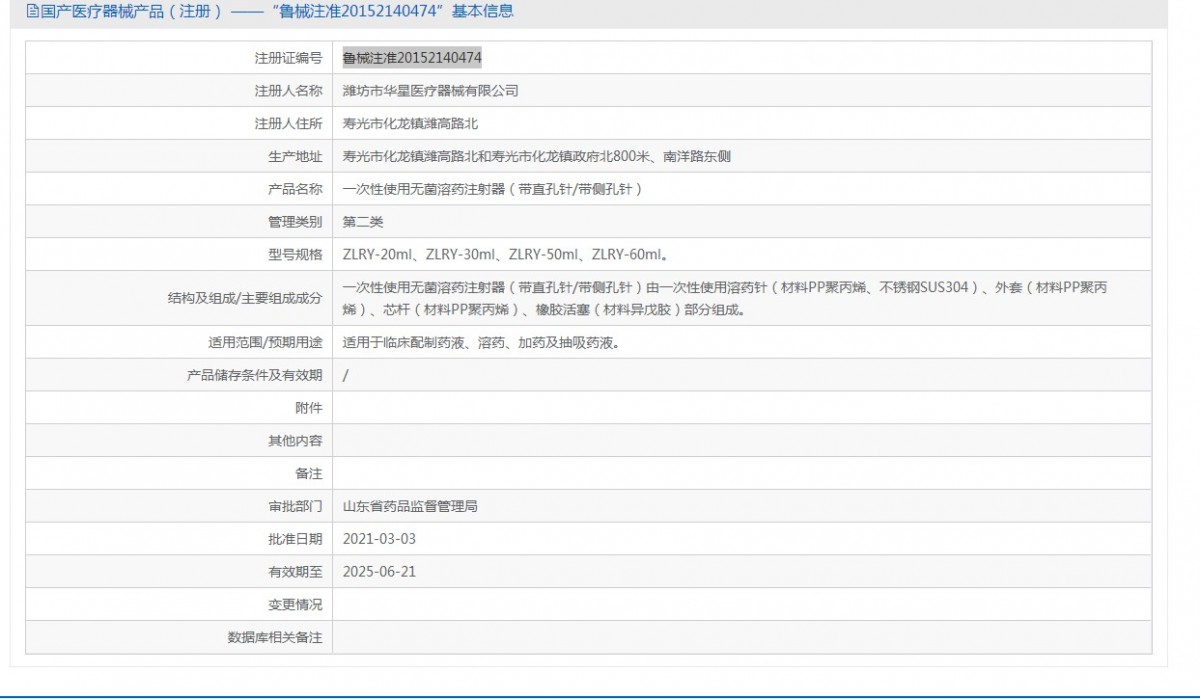Click the 附件 row label
The height and width of the screenshot is (699, 1200).
309,408
